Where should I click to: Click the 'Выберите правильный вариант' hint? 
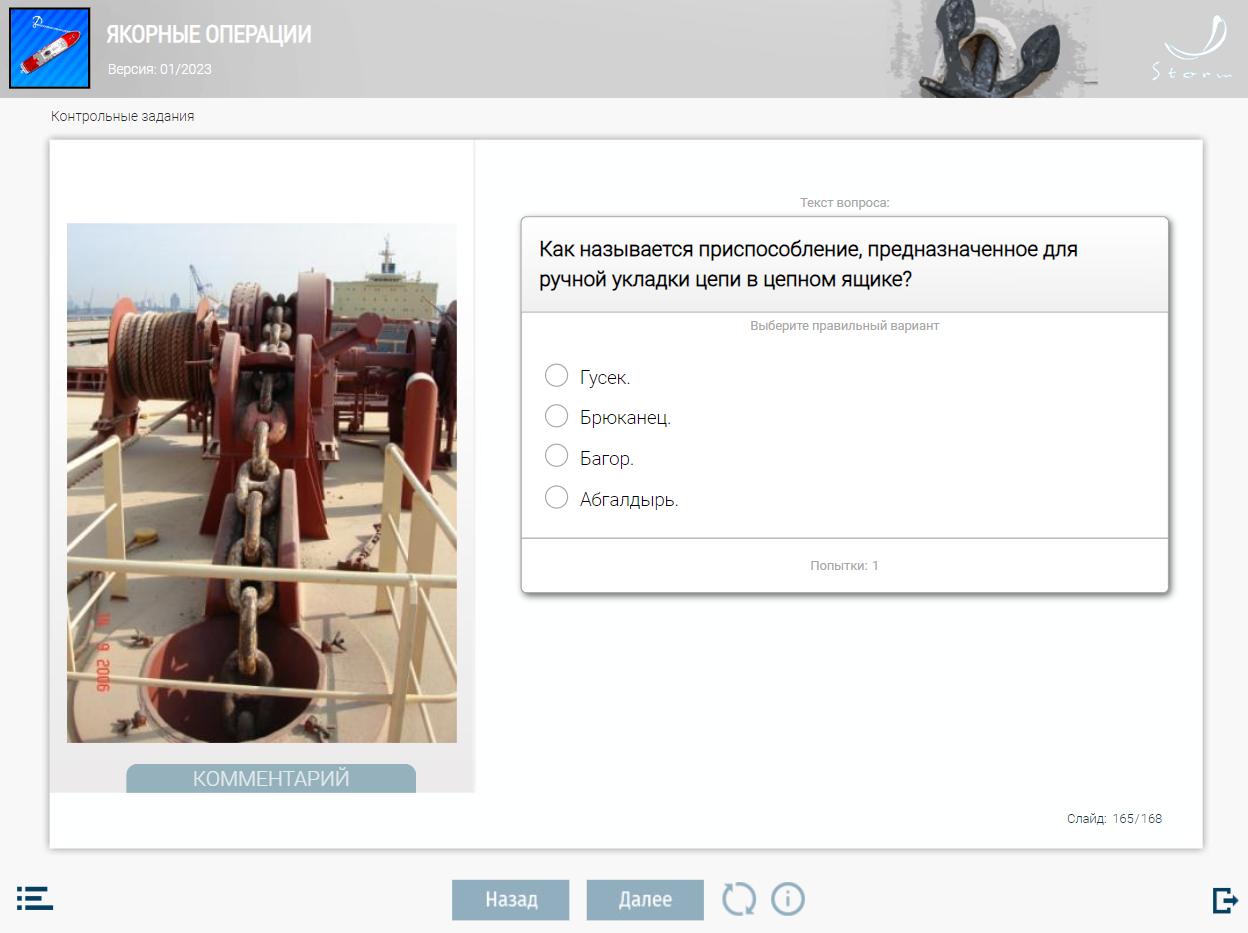click(x=845, y=326)
